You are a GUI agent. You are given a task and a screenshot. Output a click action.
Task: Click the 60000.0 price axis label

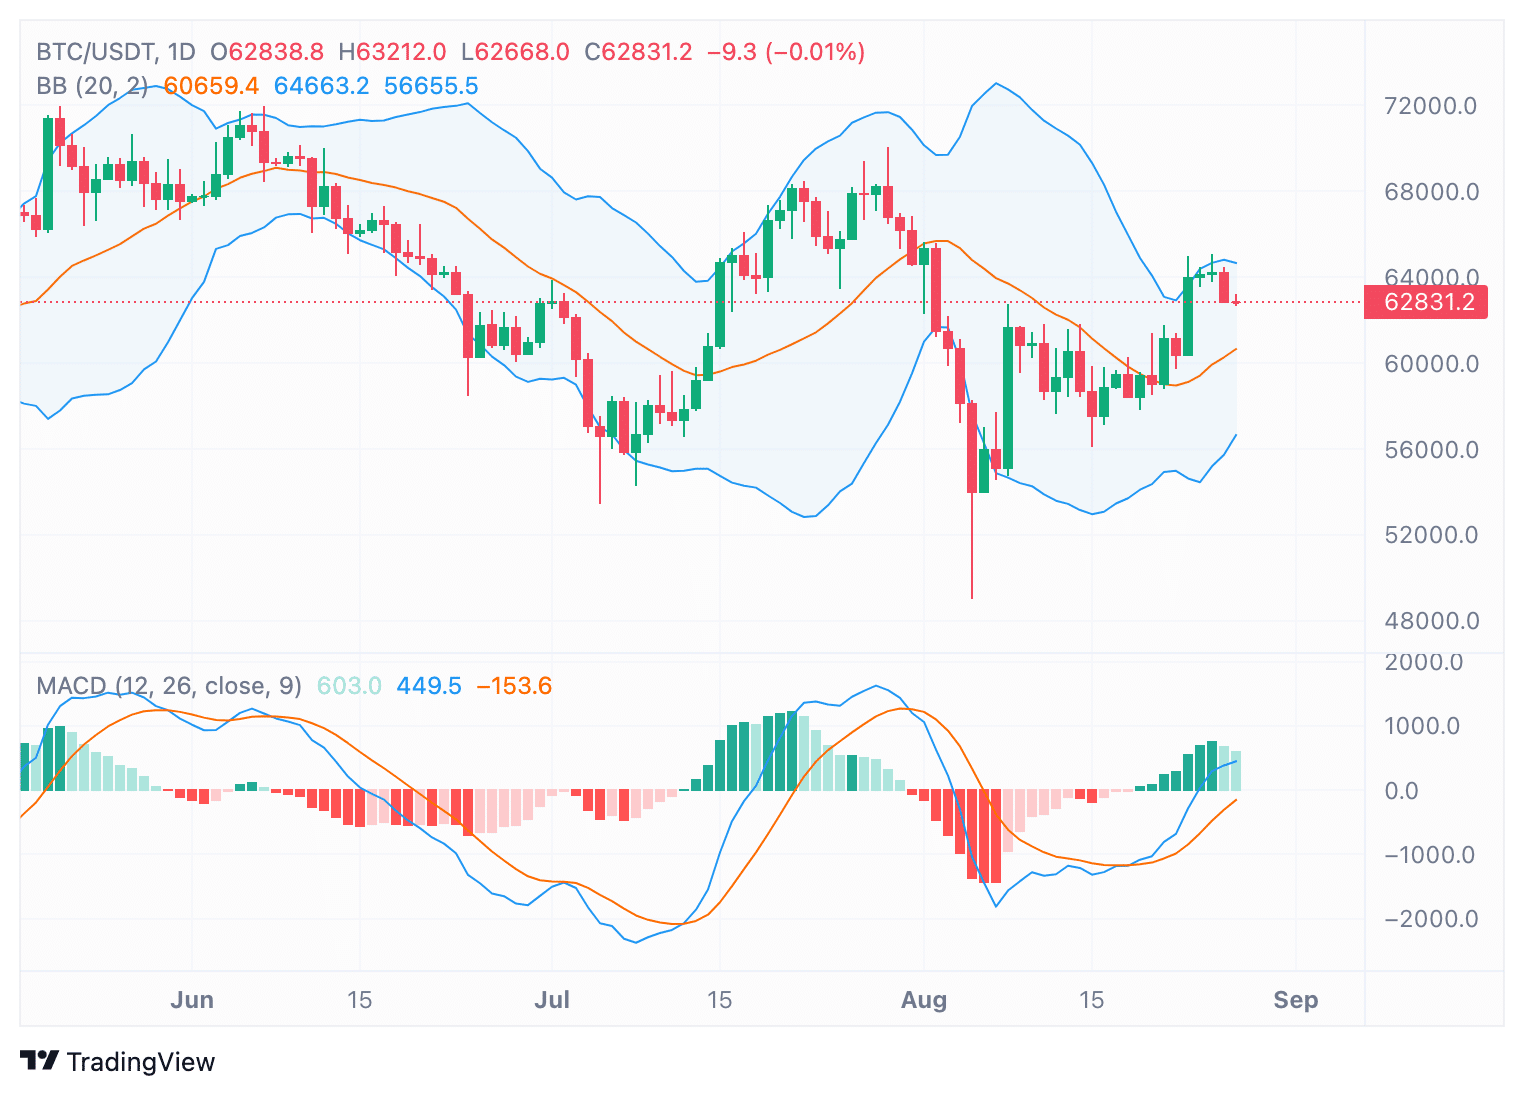click(x=1431, y=364)
